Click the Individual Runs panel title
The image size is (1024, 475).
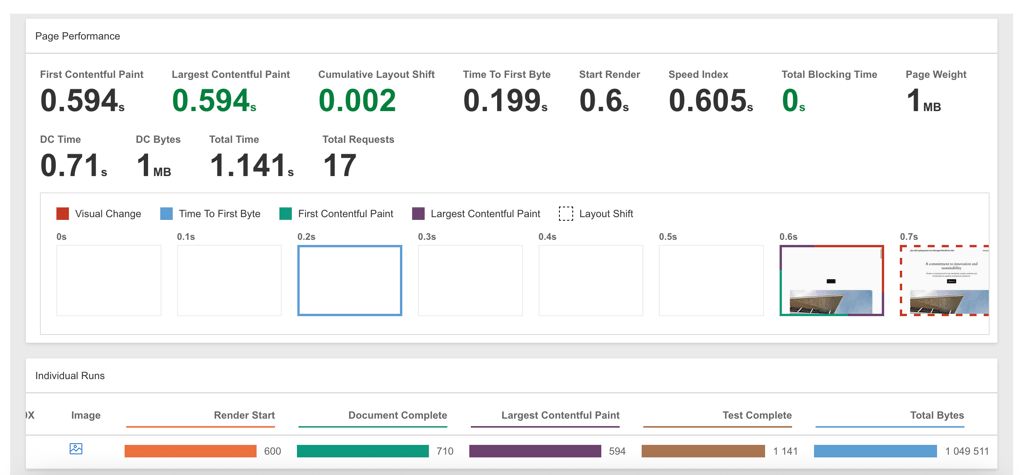tap(70, 376)
